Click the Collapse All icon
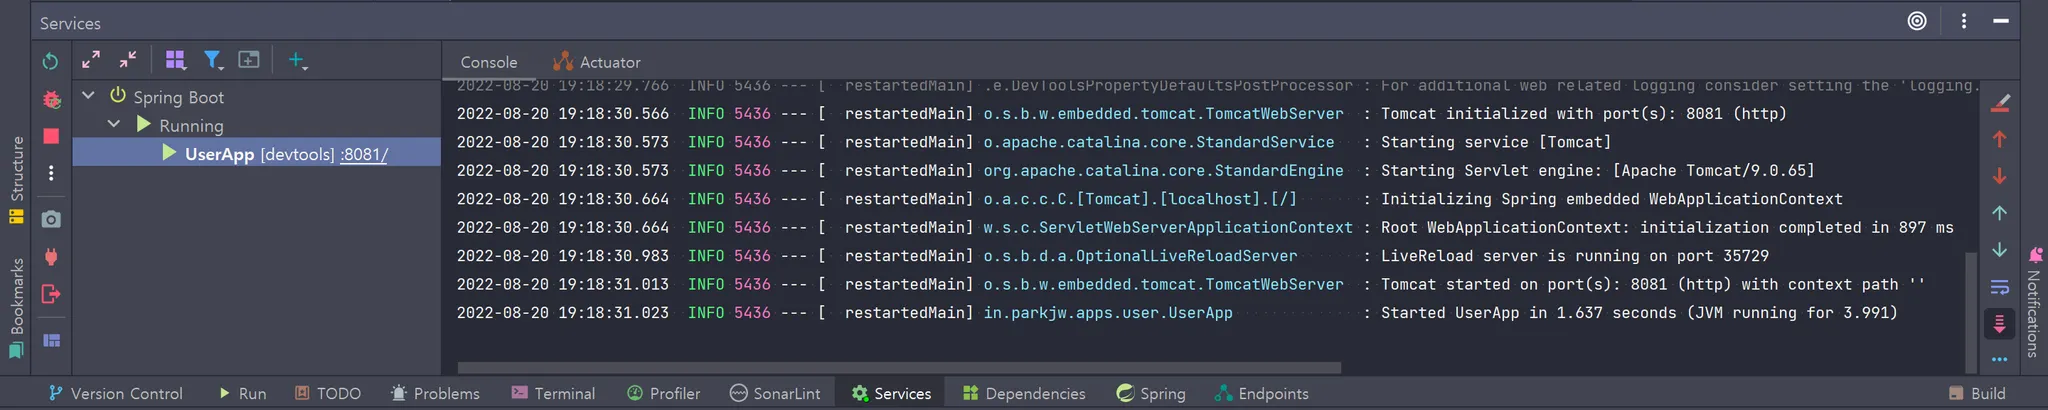 (128, 60)
